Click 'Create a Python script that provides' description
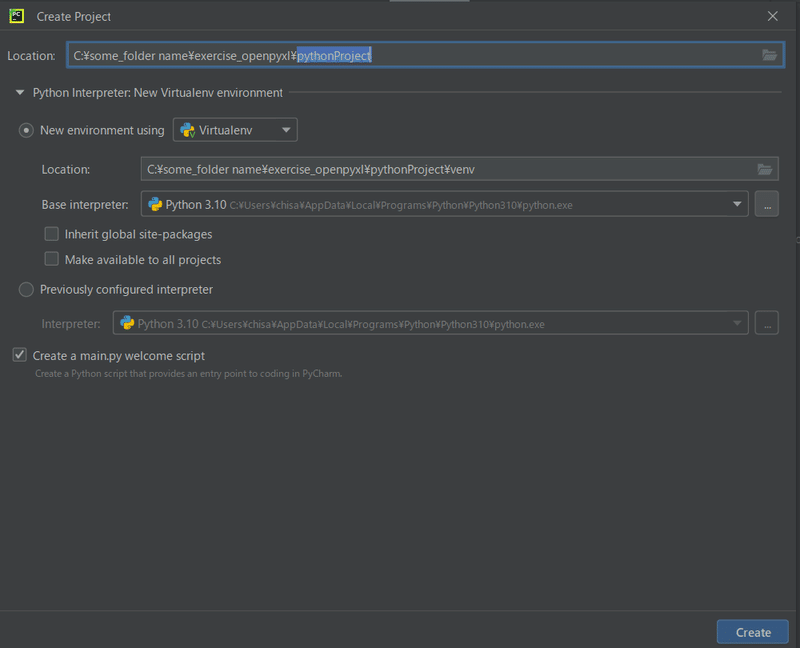The height and width of the screenshot is (648, 800). coord(188,373)
